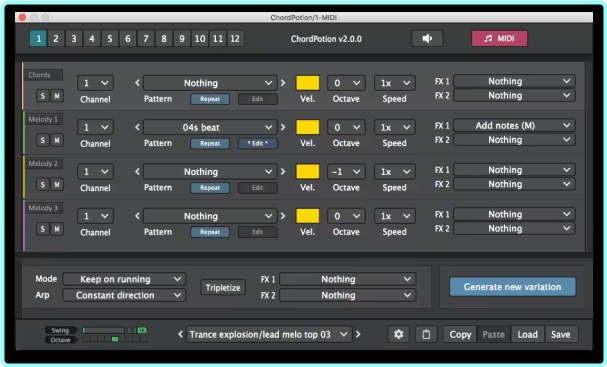Click the Copy button

[460, 334]
